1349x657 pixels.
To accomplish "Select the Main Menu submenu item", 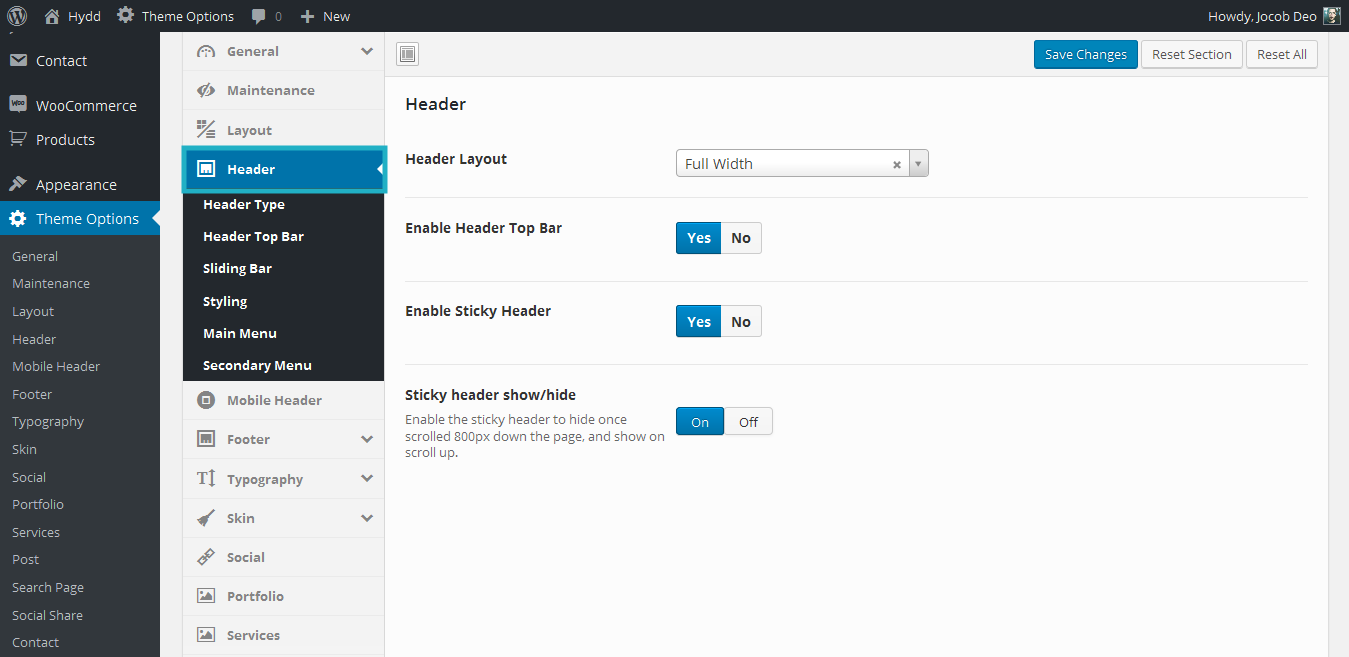I will (240, 333).
